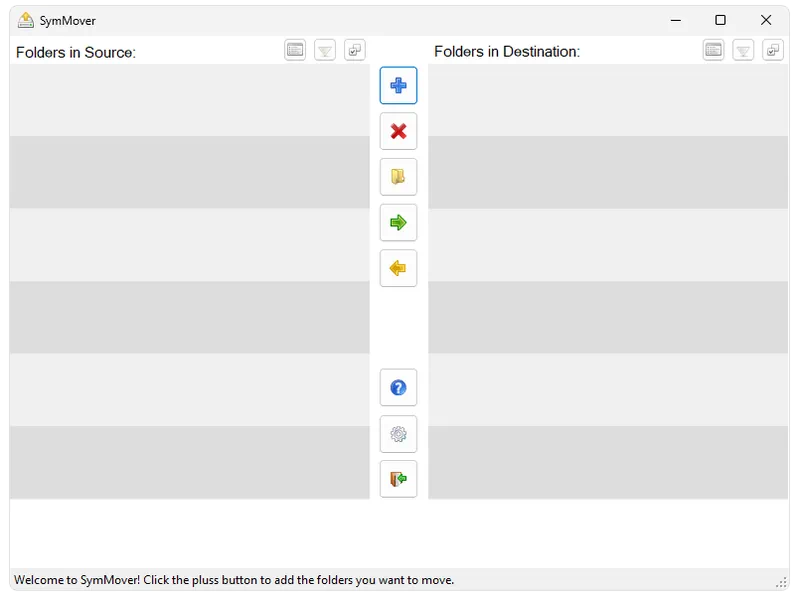The height and width of the screenshot is (597, 800).
Task: Click the select-all checkbox icon in Destination panel
Action: tap(773, 50)
